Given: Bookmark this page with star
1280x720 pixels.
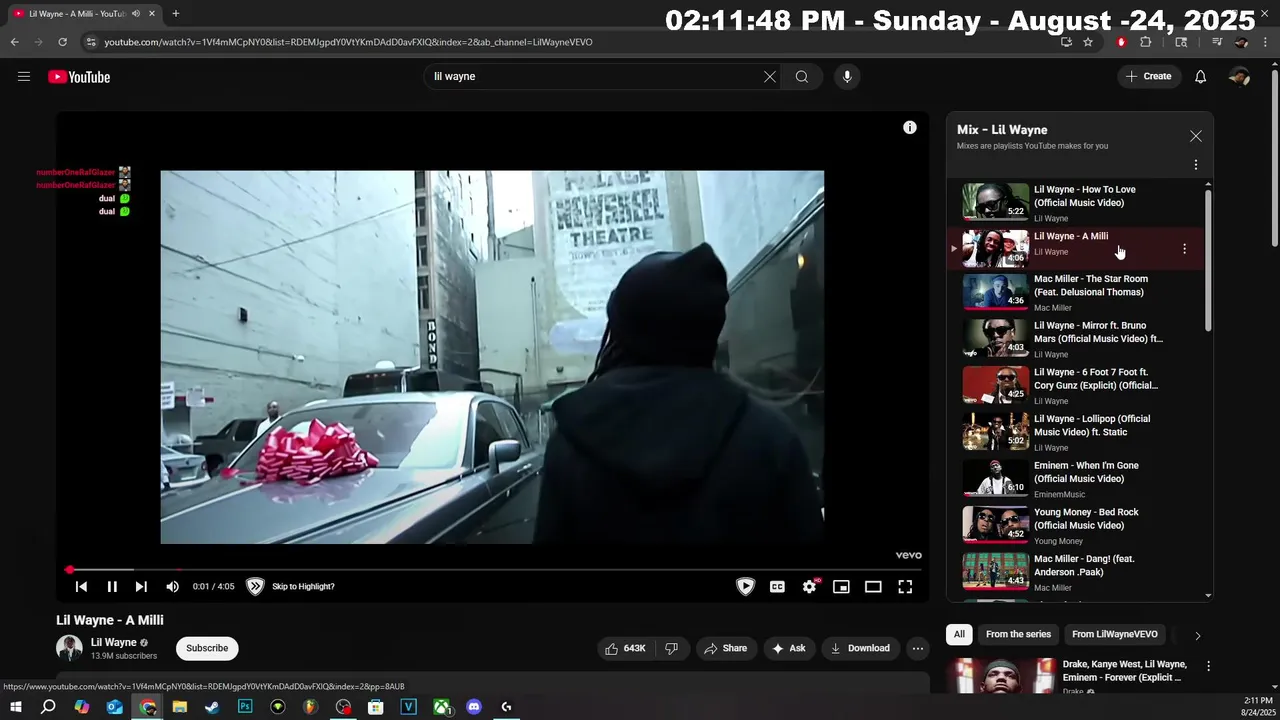Looking at the screenshot, I should click(1088, 42).
